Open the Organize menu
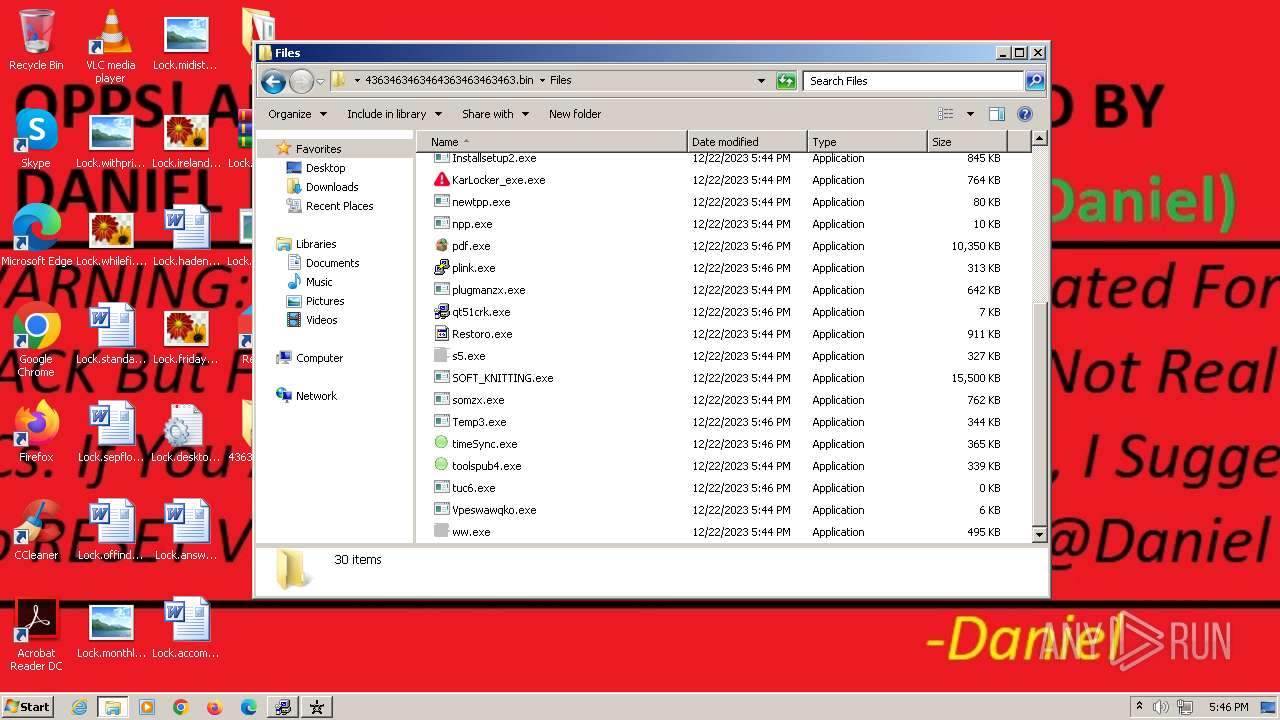 click(x=297, y=114)
